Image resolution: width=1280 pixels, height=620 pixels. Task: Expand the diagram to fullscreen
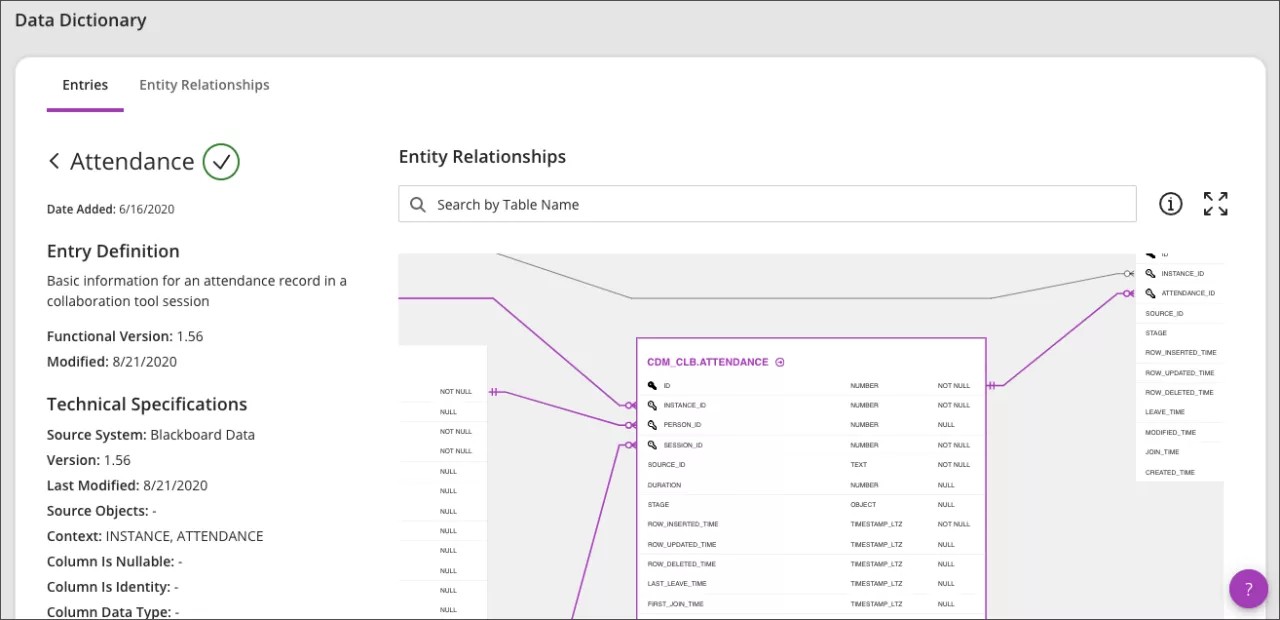[x=1215, y=204]
